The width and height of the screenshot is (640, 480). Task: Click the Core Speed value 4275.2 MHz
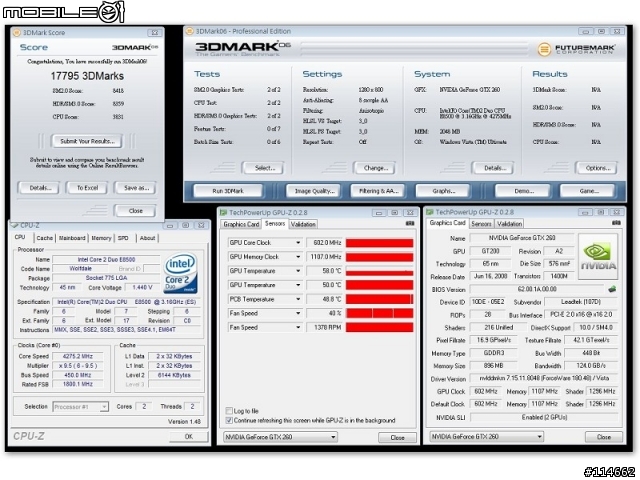pos(78,356)
